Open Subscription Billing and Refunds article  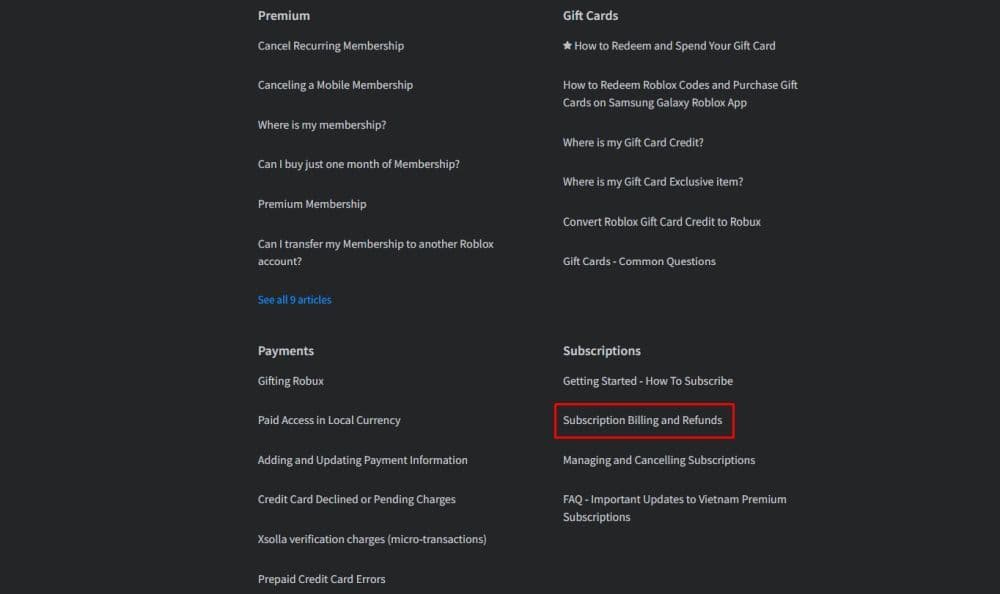click(x=641, y=420)
